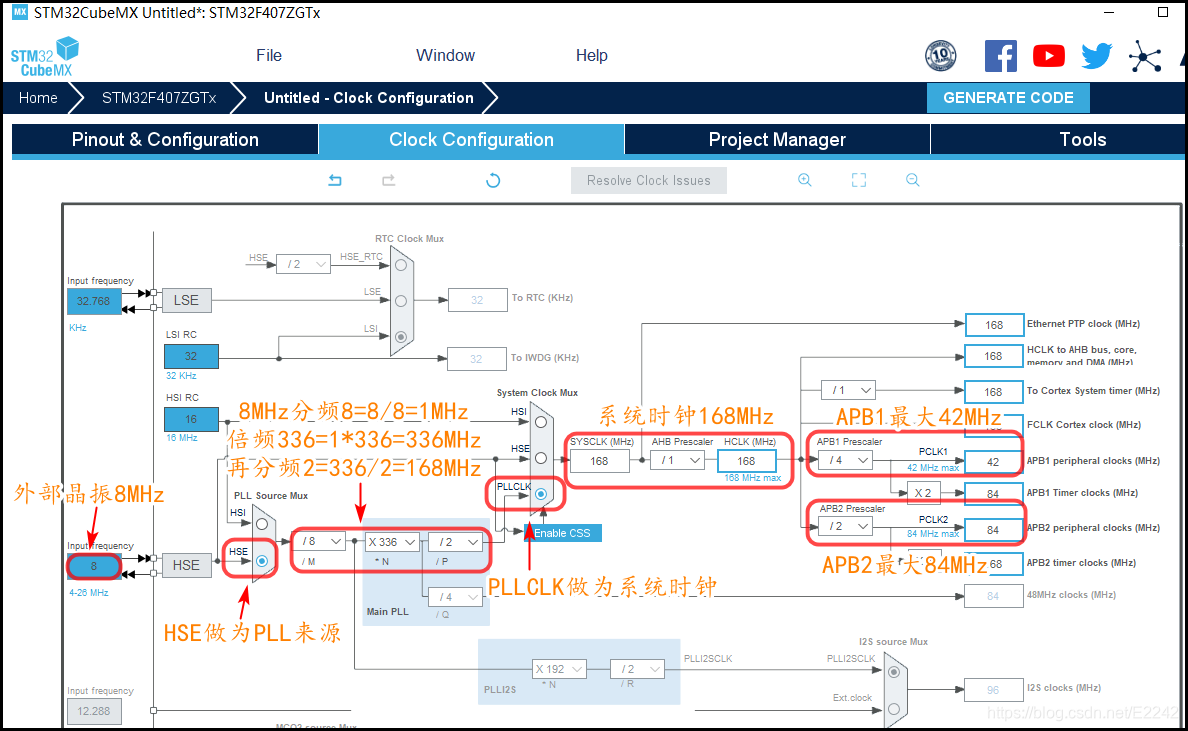Select PLLI2SCLK in I2S source Mux

click(894, 672)
